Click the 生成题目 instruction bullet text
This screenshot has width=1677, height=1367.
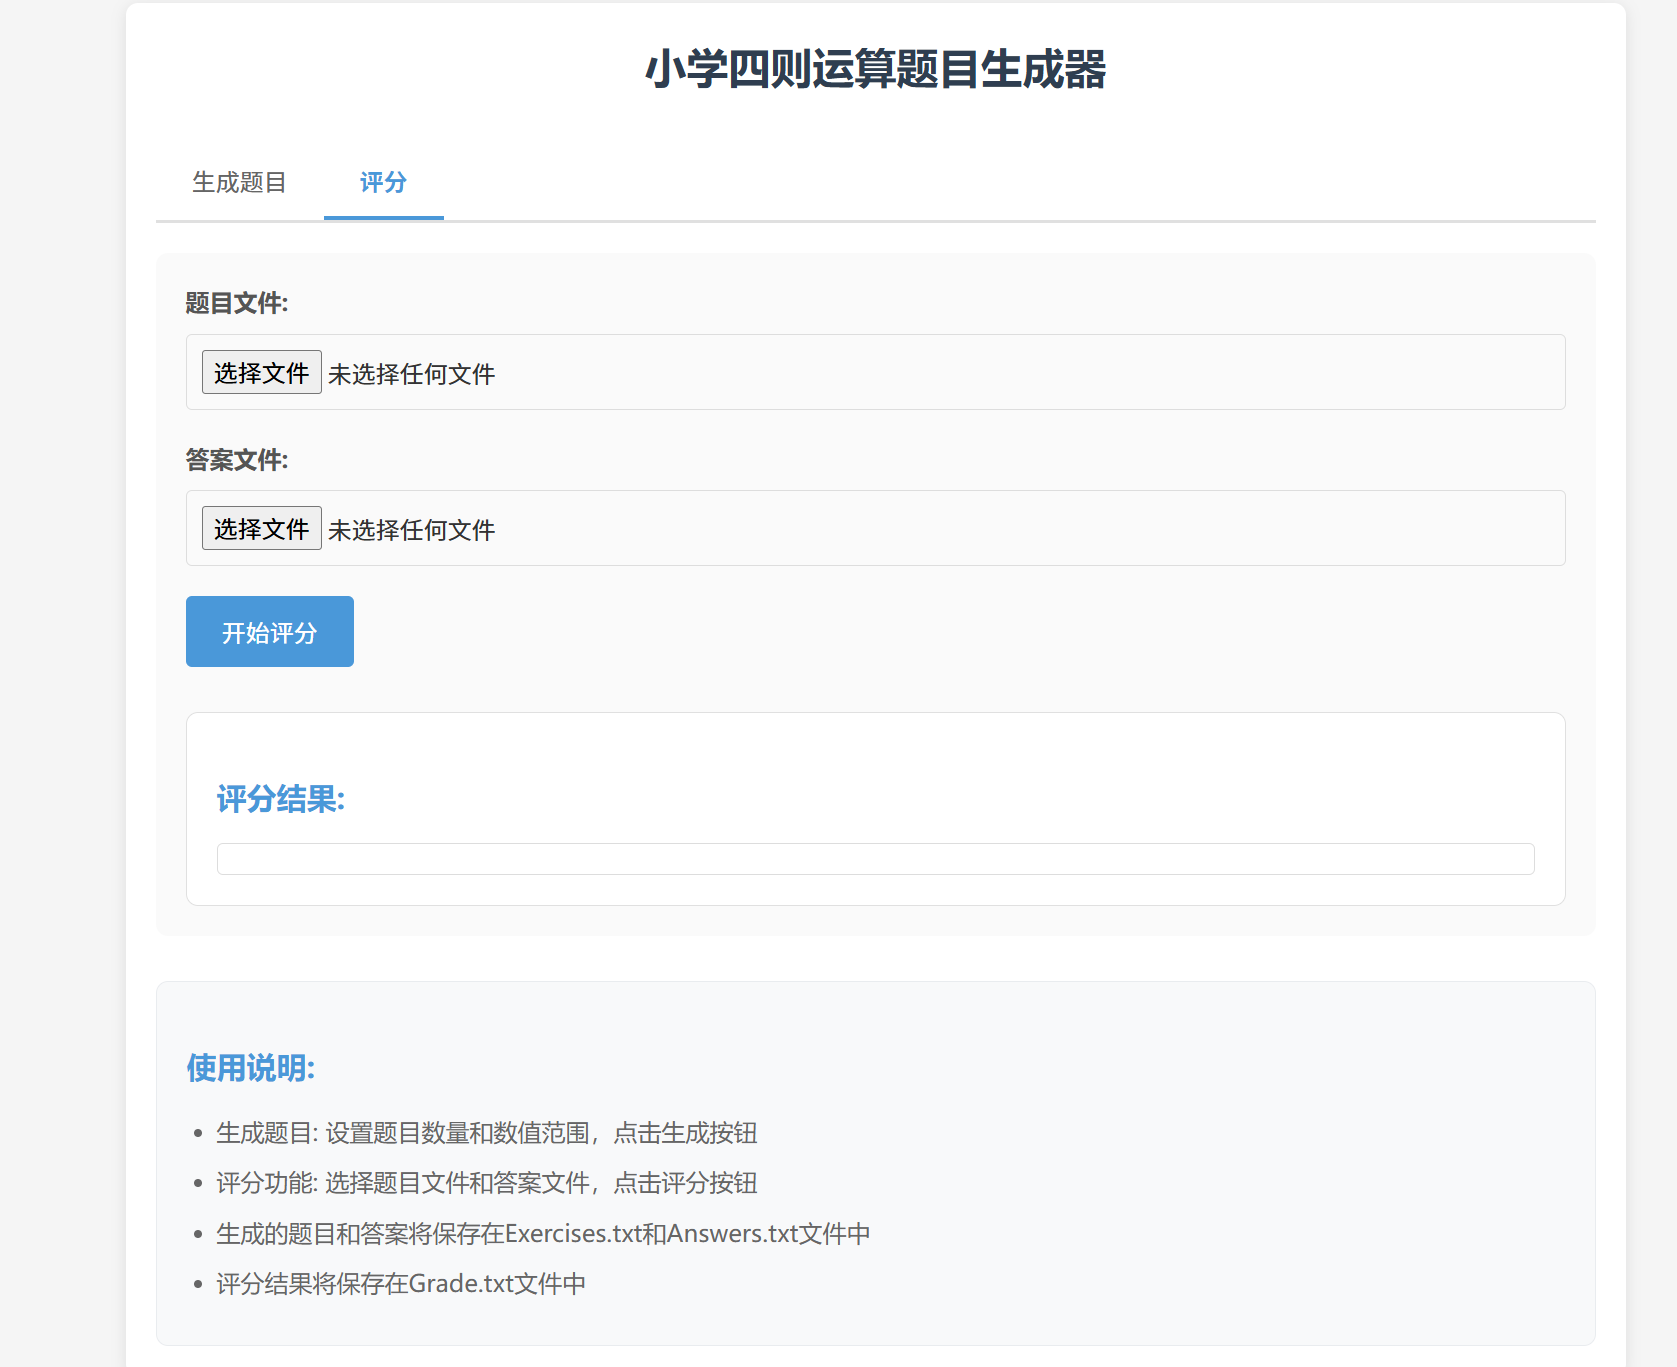[486, 1133]
